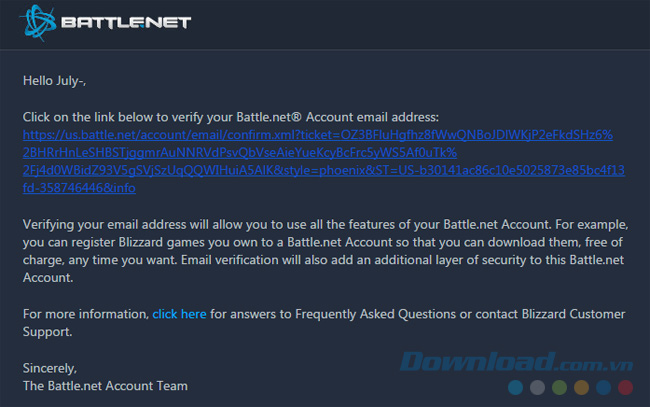Select the green dot in the dot row

tap(560, 386)
